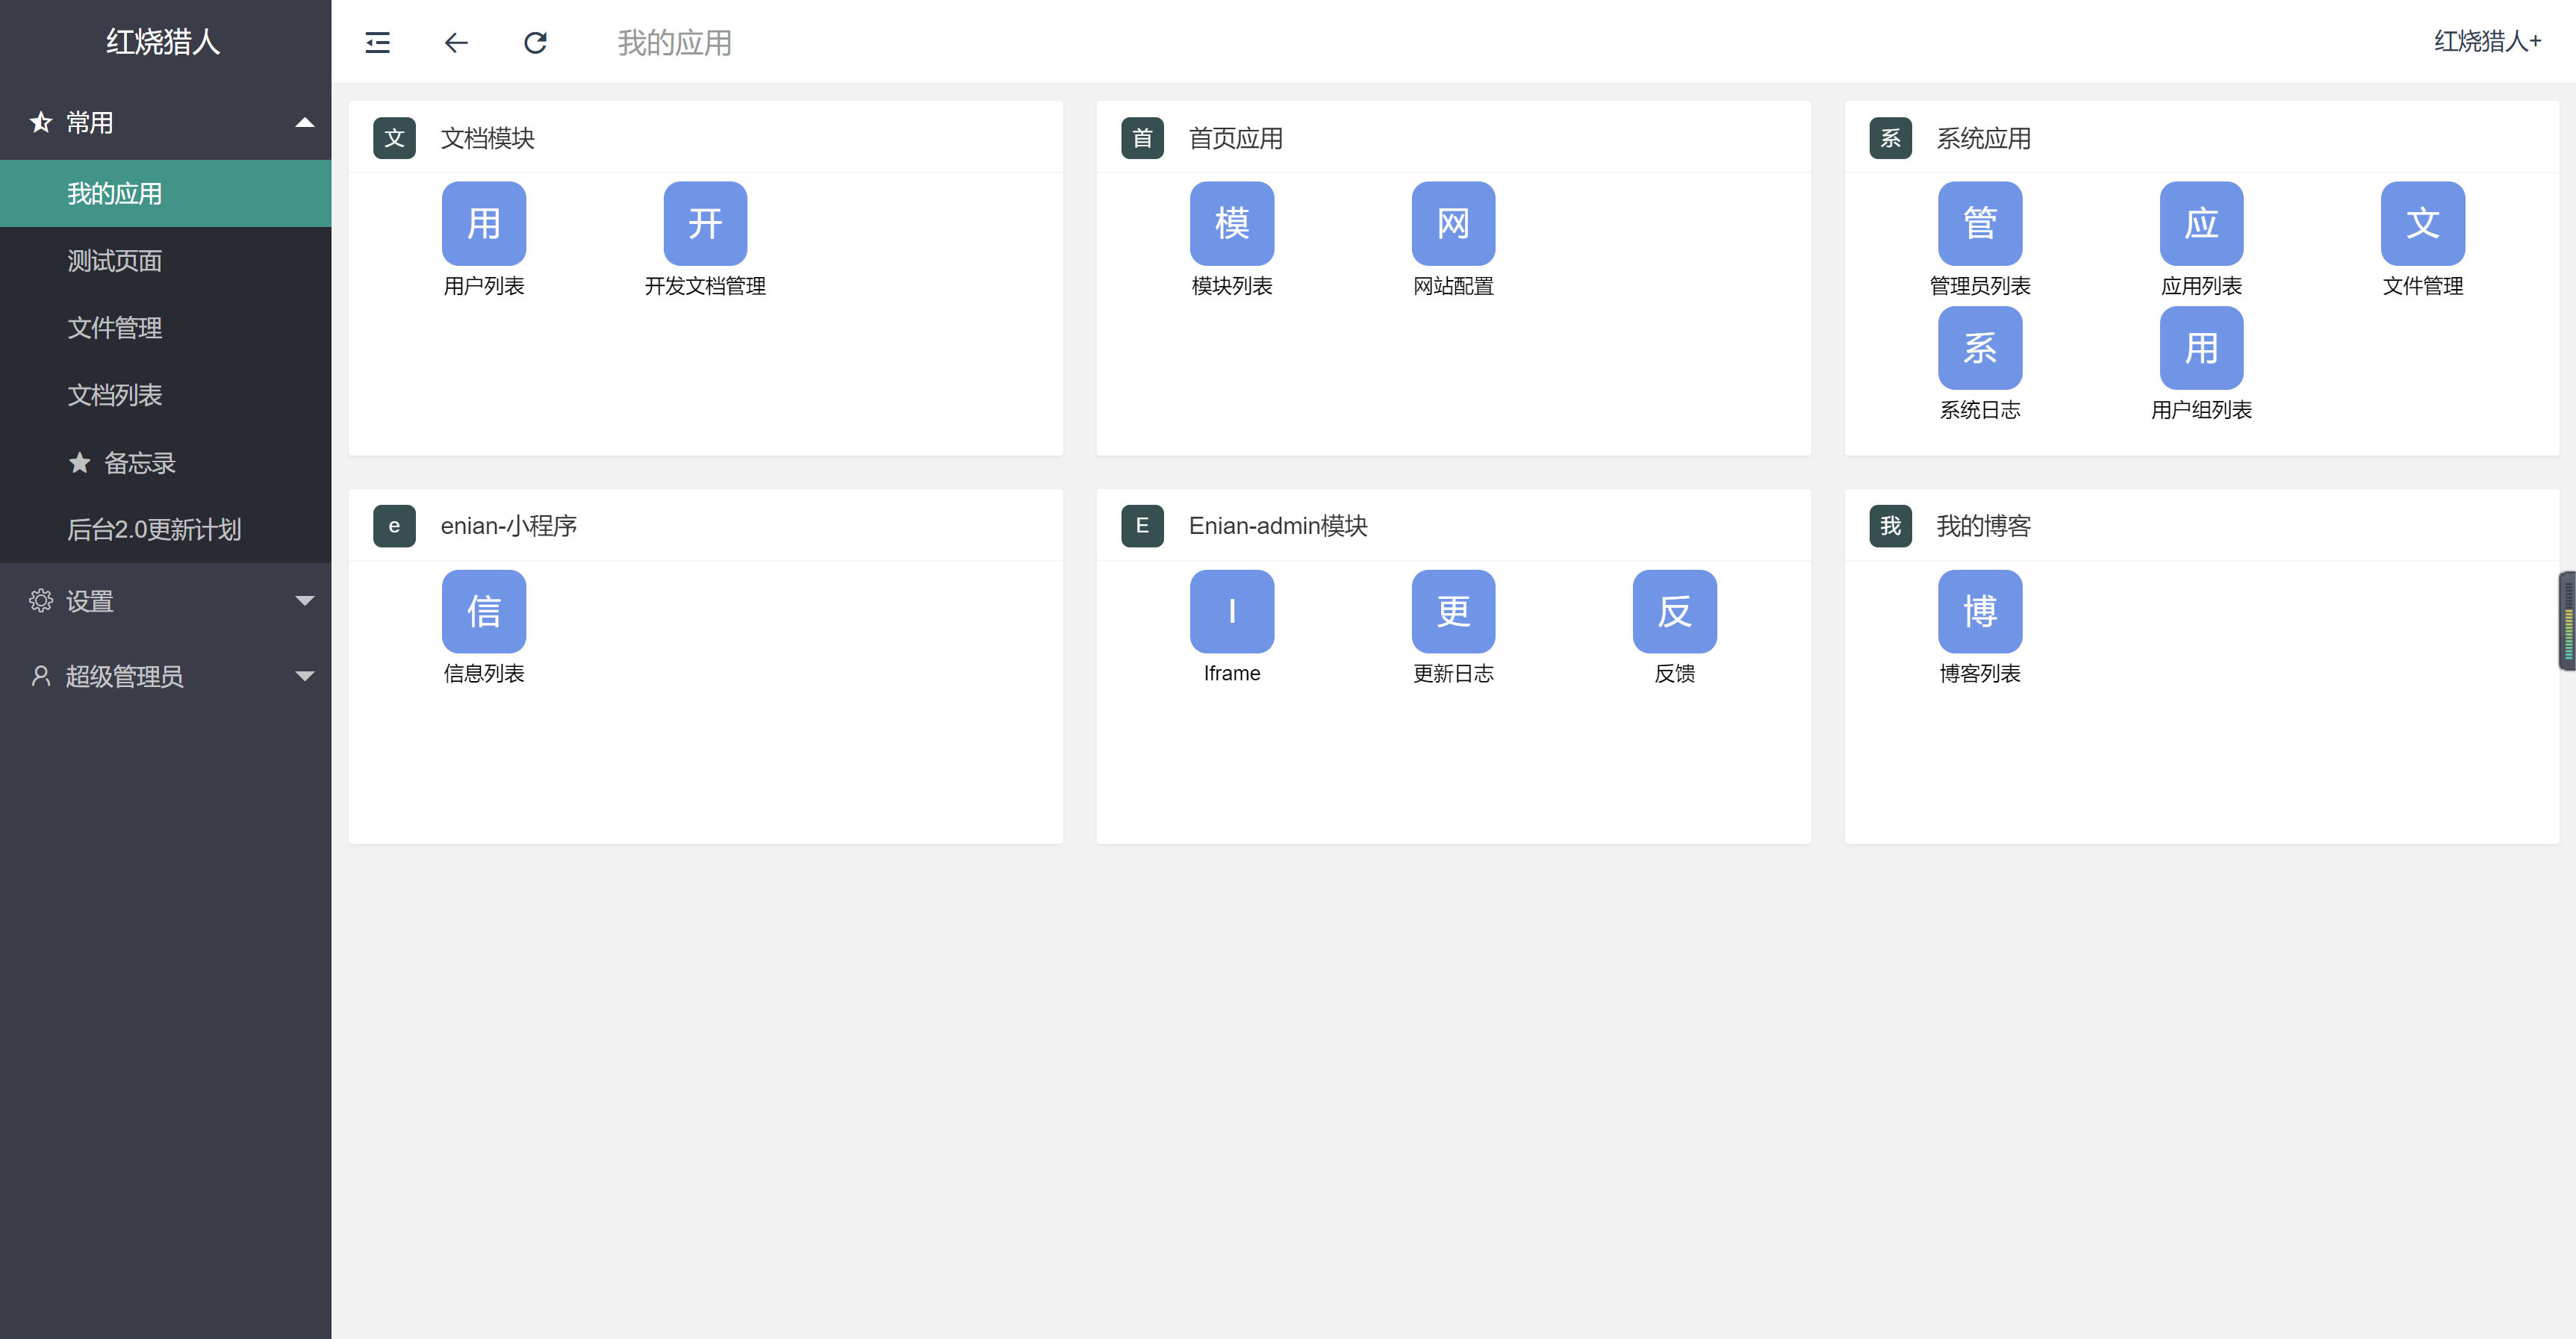Launch the 模块列表 app
Viewport: 2576px width, 1339px height.
tap(1231, 223)
